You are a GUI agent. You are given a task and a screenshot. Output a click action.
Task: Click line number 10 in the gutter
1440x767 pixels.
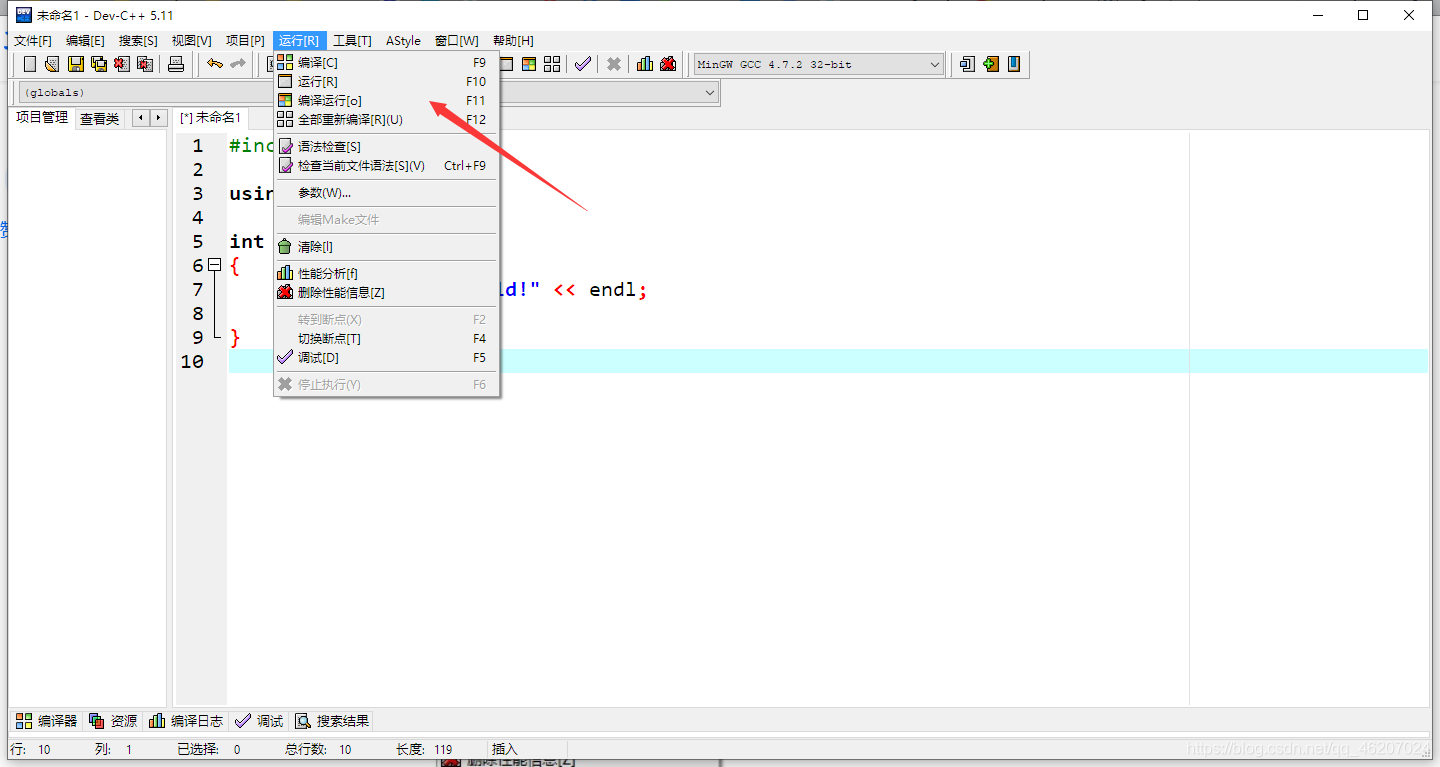[192, 361]
